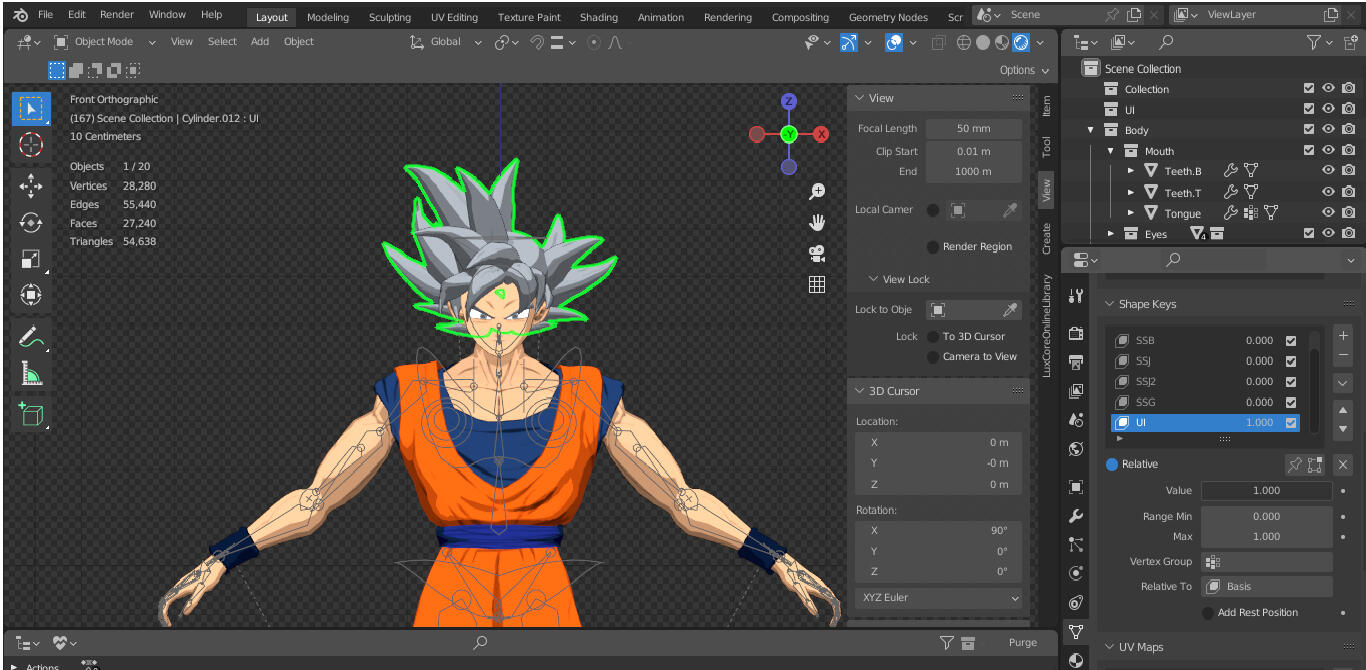
Task: Open the XYZ Euler rotation order dropdown
Action: [937, 597]
